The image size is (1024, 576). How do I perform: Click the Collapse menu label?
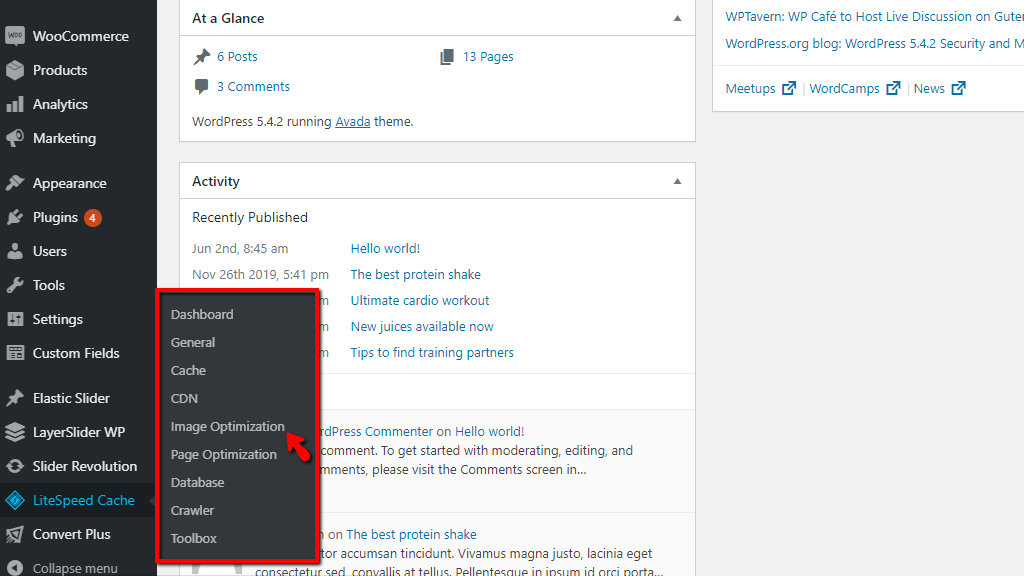click(x=75, y=568)
